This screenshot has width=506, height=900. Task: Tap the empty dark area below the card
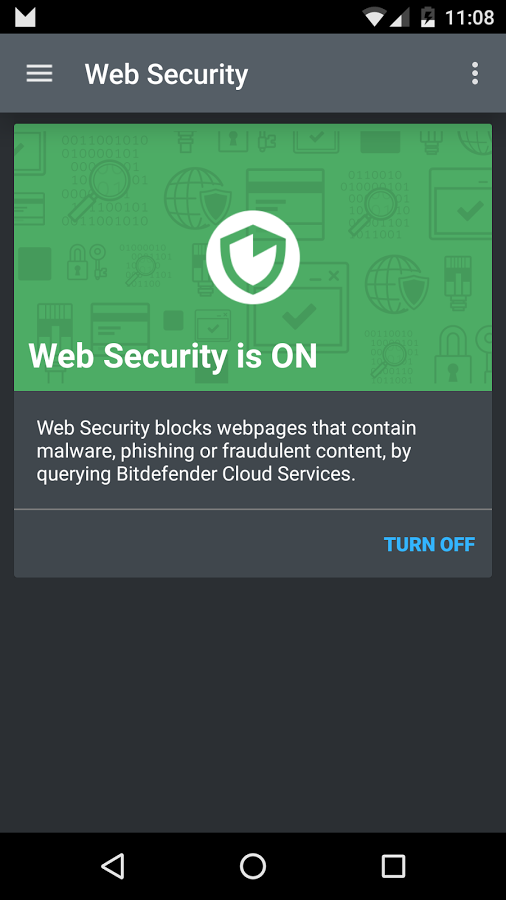click(x=253, y=705)
